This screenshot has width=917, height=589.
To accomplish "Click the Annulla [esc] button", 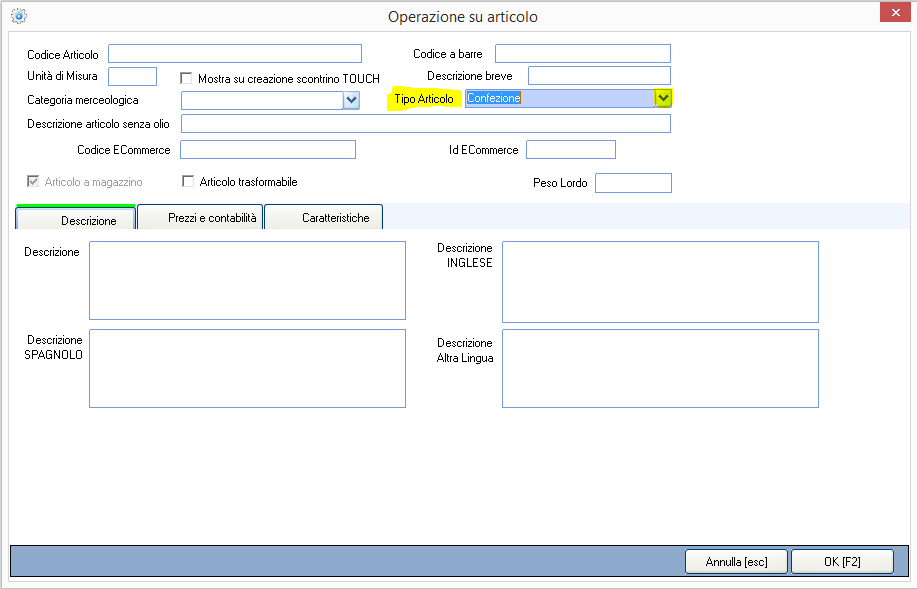I will (x=736, y=562).
